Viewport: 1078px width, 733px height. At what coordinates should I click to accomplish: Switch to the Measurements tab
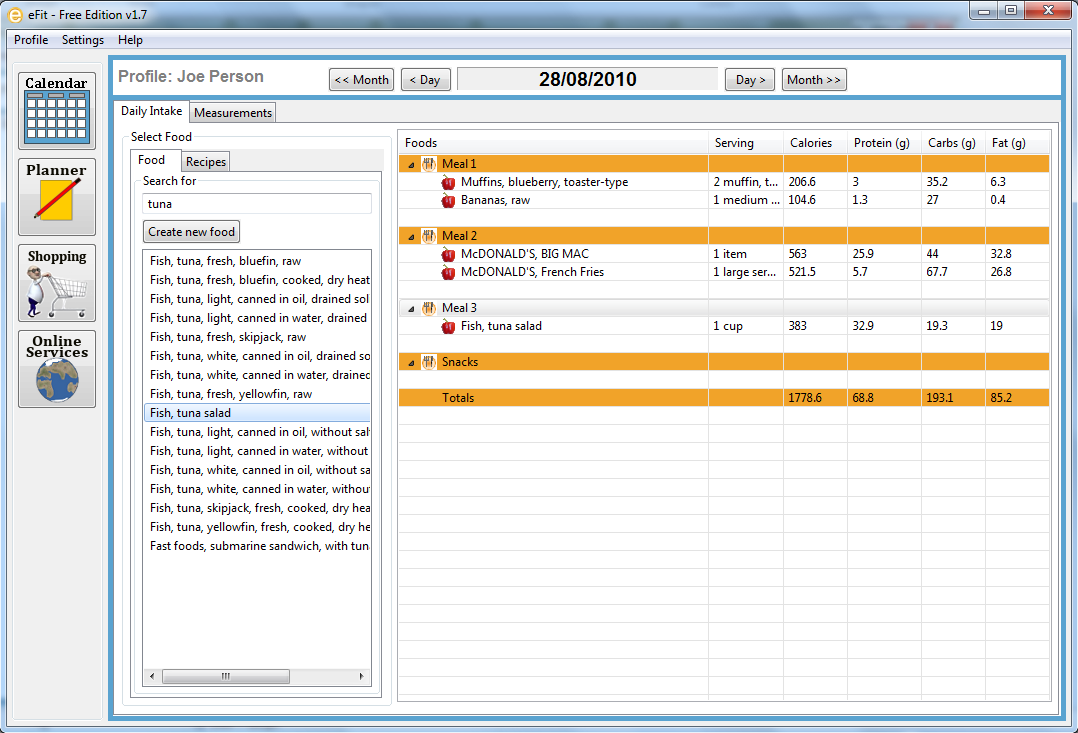(x=233, y=113)
